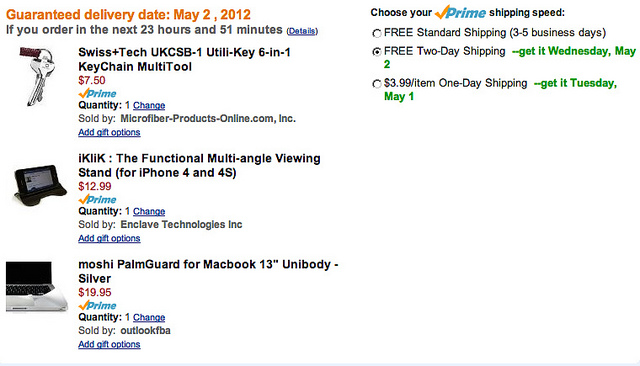Change quantity of the moshi PalmGuard

[149, 317]
